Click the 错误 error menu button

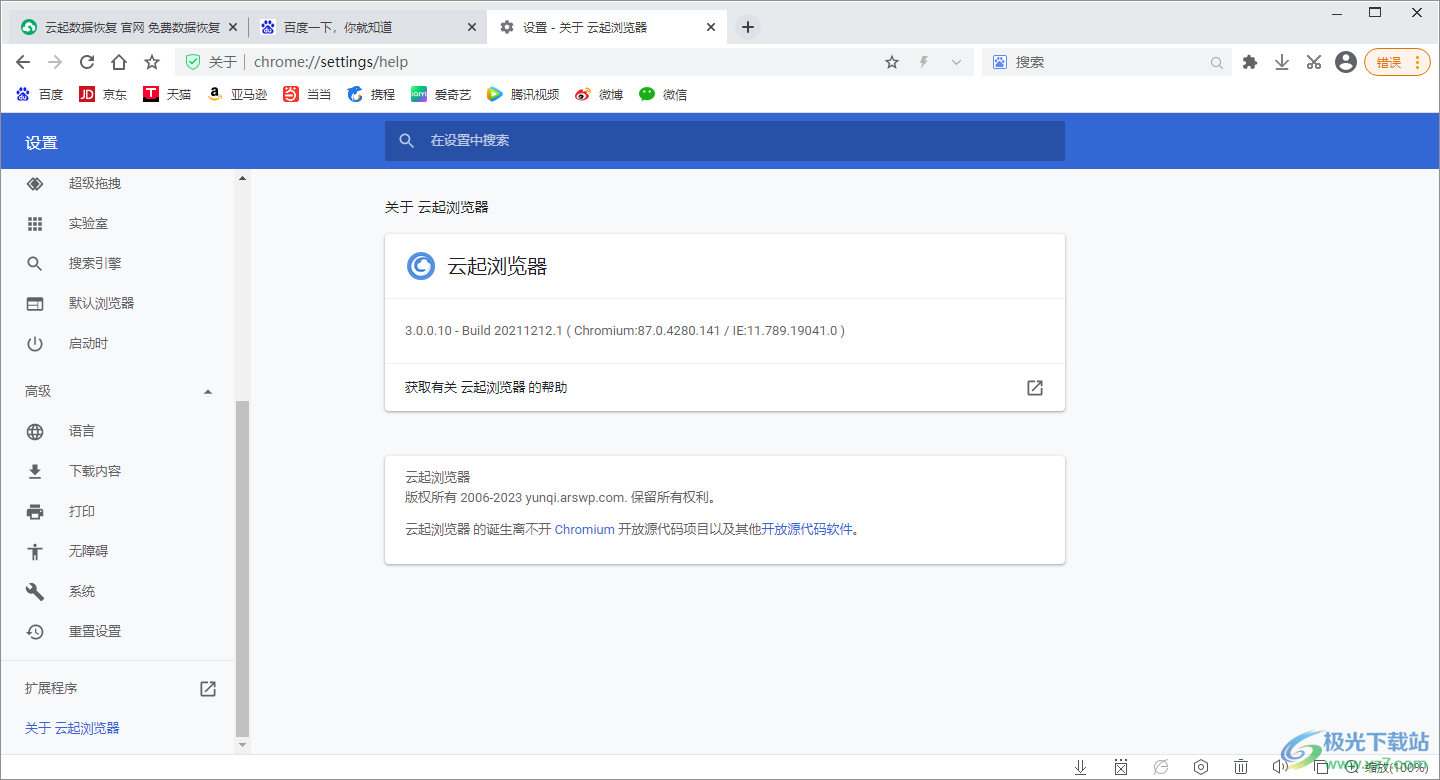(1397, 62)
